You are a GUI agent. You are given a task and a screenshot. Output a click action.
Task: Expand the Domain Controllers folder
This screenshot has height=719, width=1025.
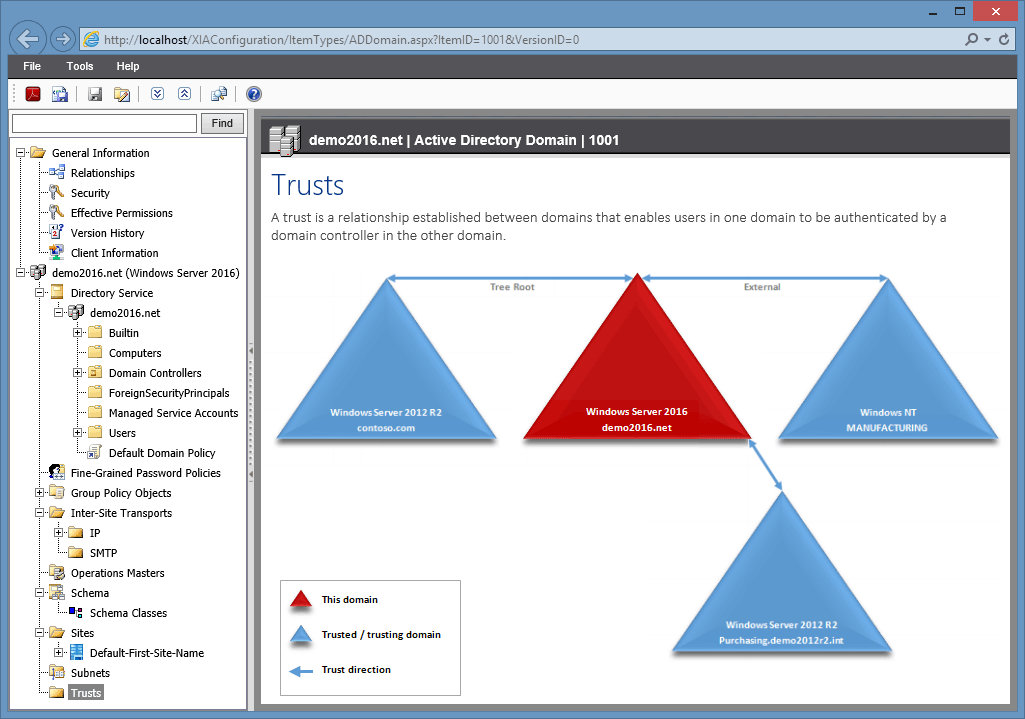pyautogui.click(x=77, y=373)
